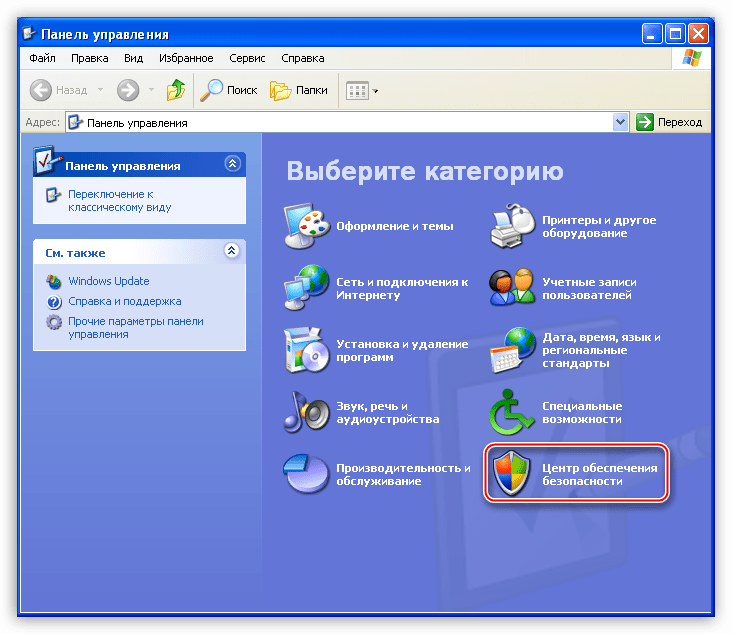Open the Performance and Maintenance pie chart icon
Viewport: 732px width, 634px height.
click(x=306, y=473)
